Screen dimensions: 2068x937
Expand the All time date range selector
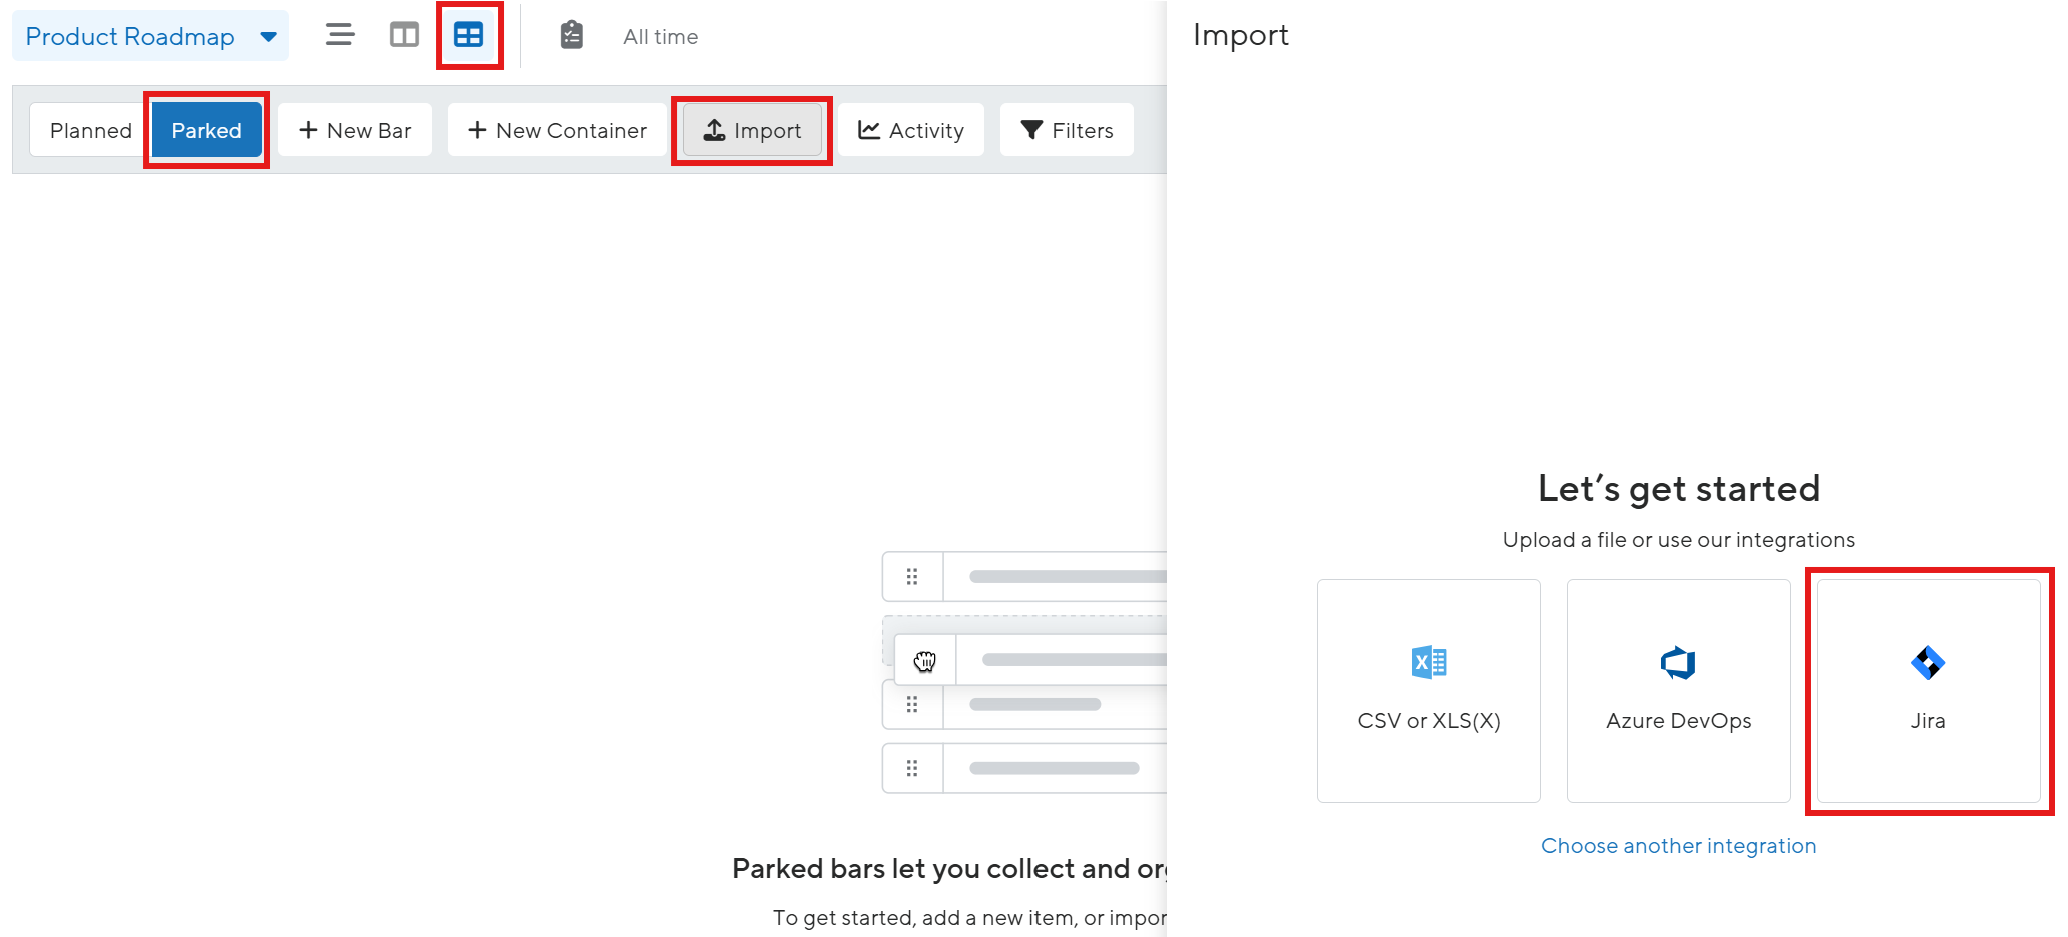pos(659,37)
